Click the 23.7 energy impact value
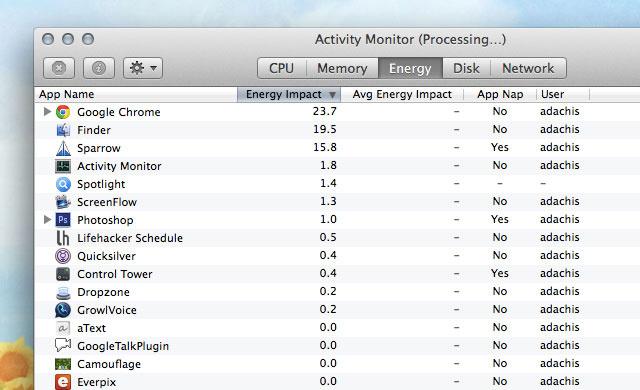This screenshot has width=640, height=390. tap(324, 111)
